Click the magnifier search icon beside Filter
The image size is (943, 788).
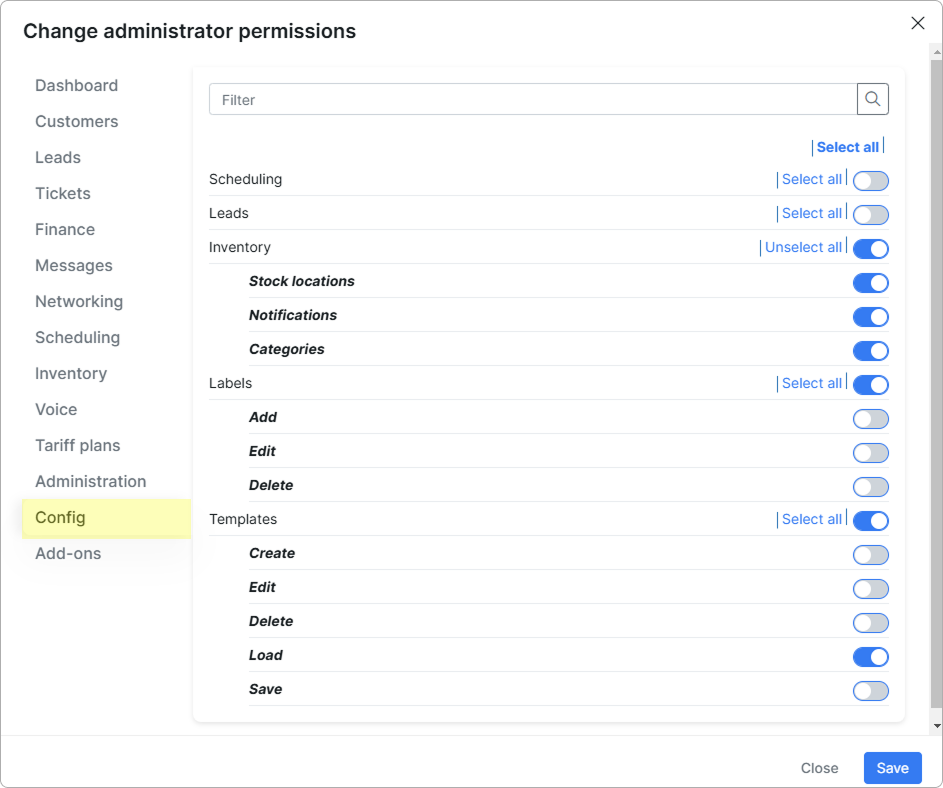872,99
